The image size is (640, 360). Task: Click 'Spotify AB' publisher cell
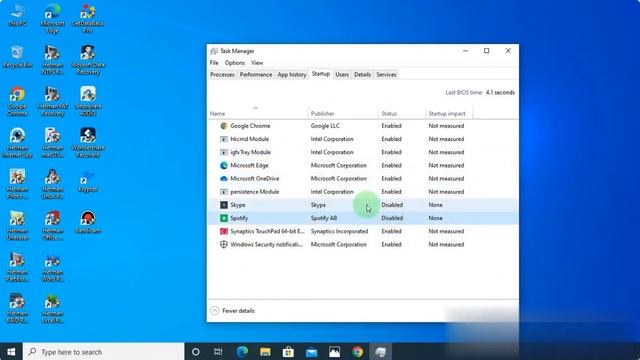[x=324, y=218]
